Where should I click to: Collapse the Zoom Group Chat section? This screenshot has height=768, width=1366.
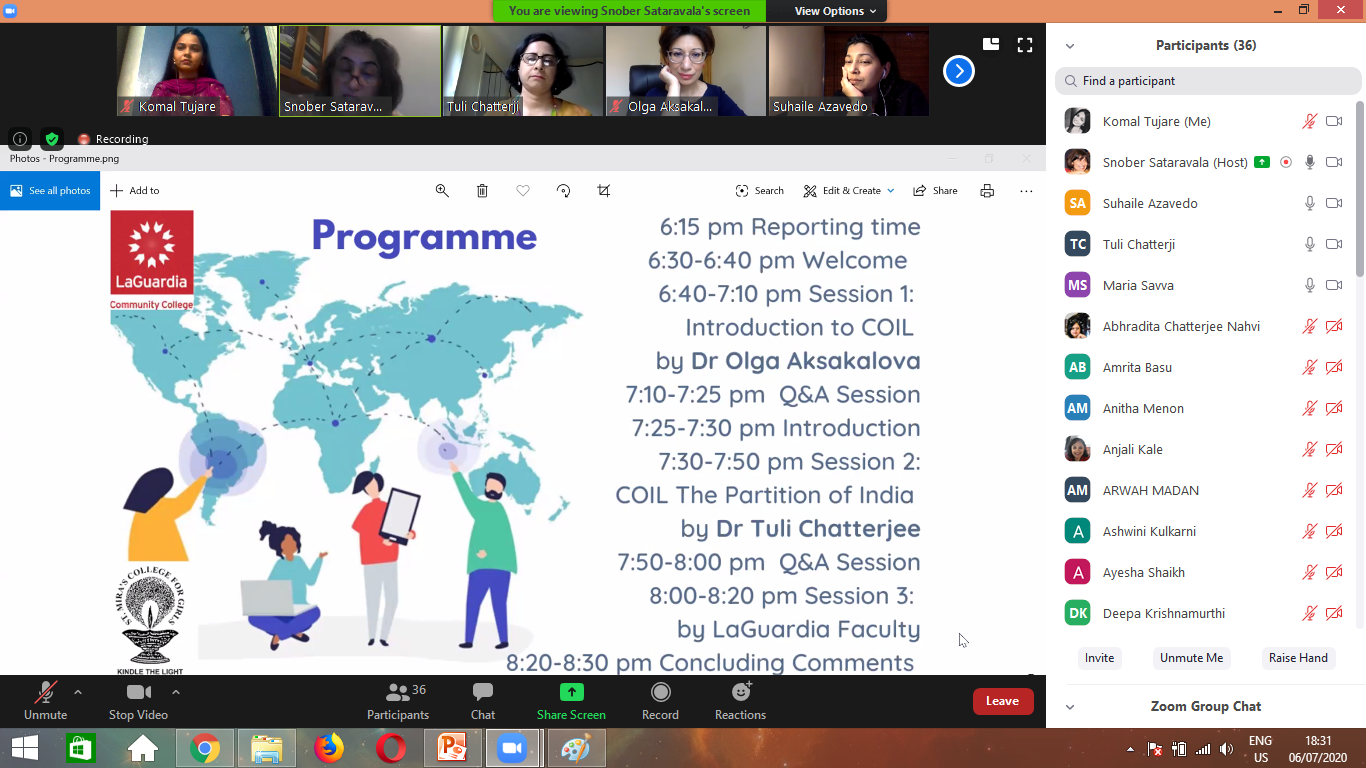coord(1069,707)
